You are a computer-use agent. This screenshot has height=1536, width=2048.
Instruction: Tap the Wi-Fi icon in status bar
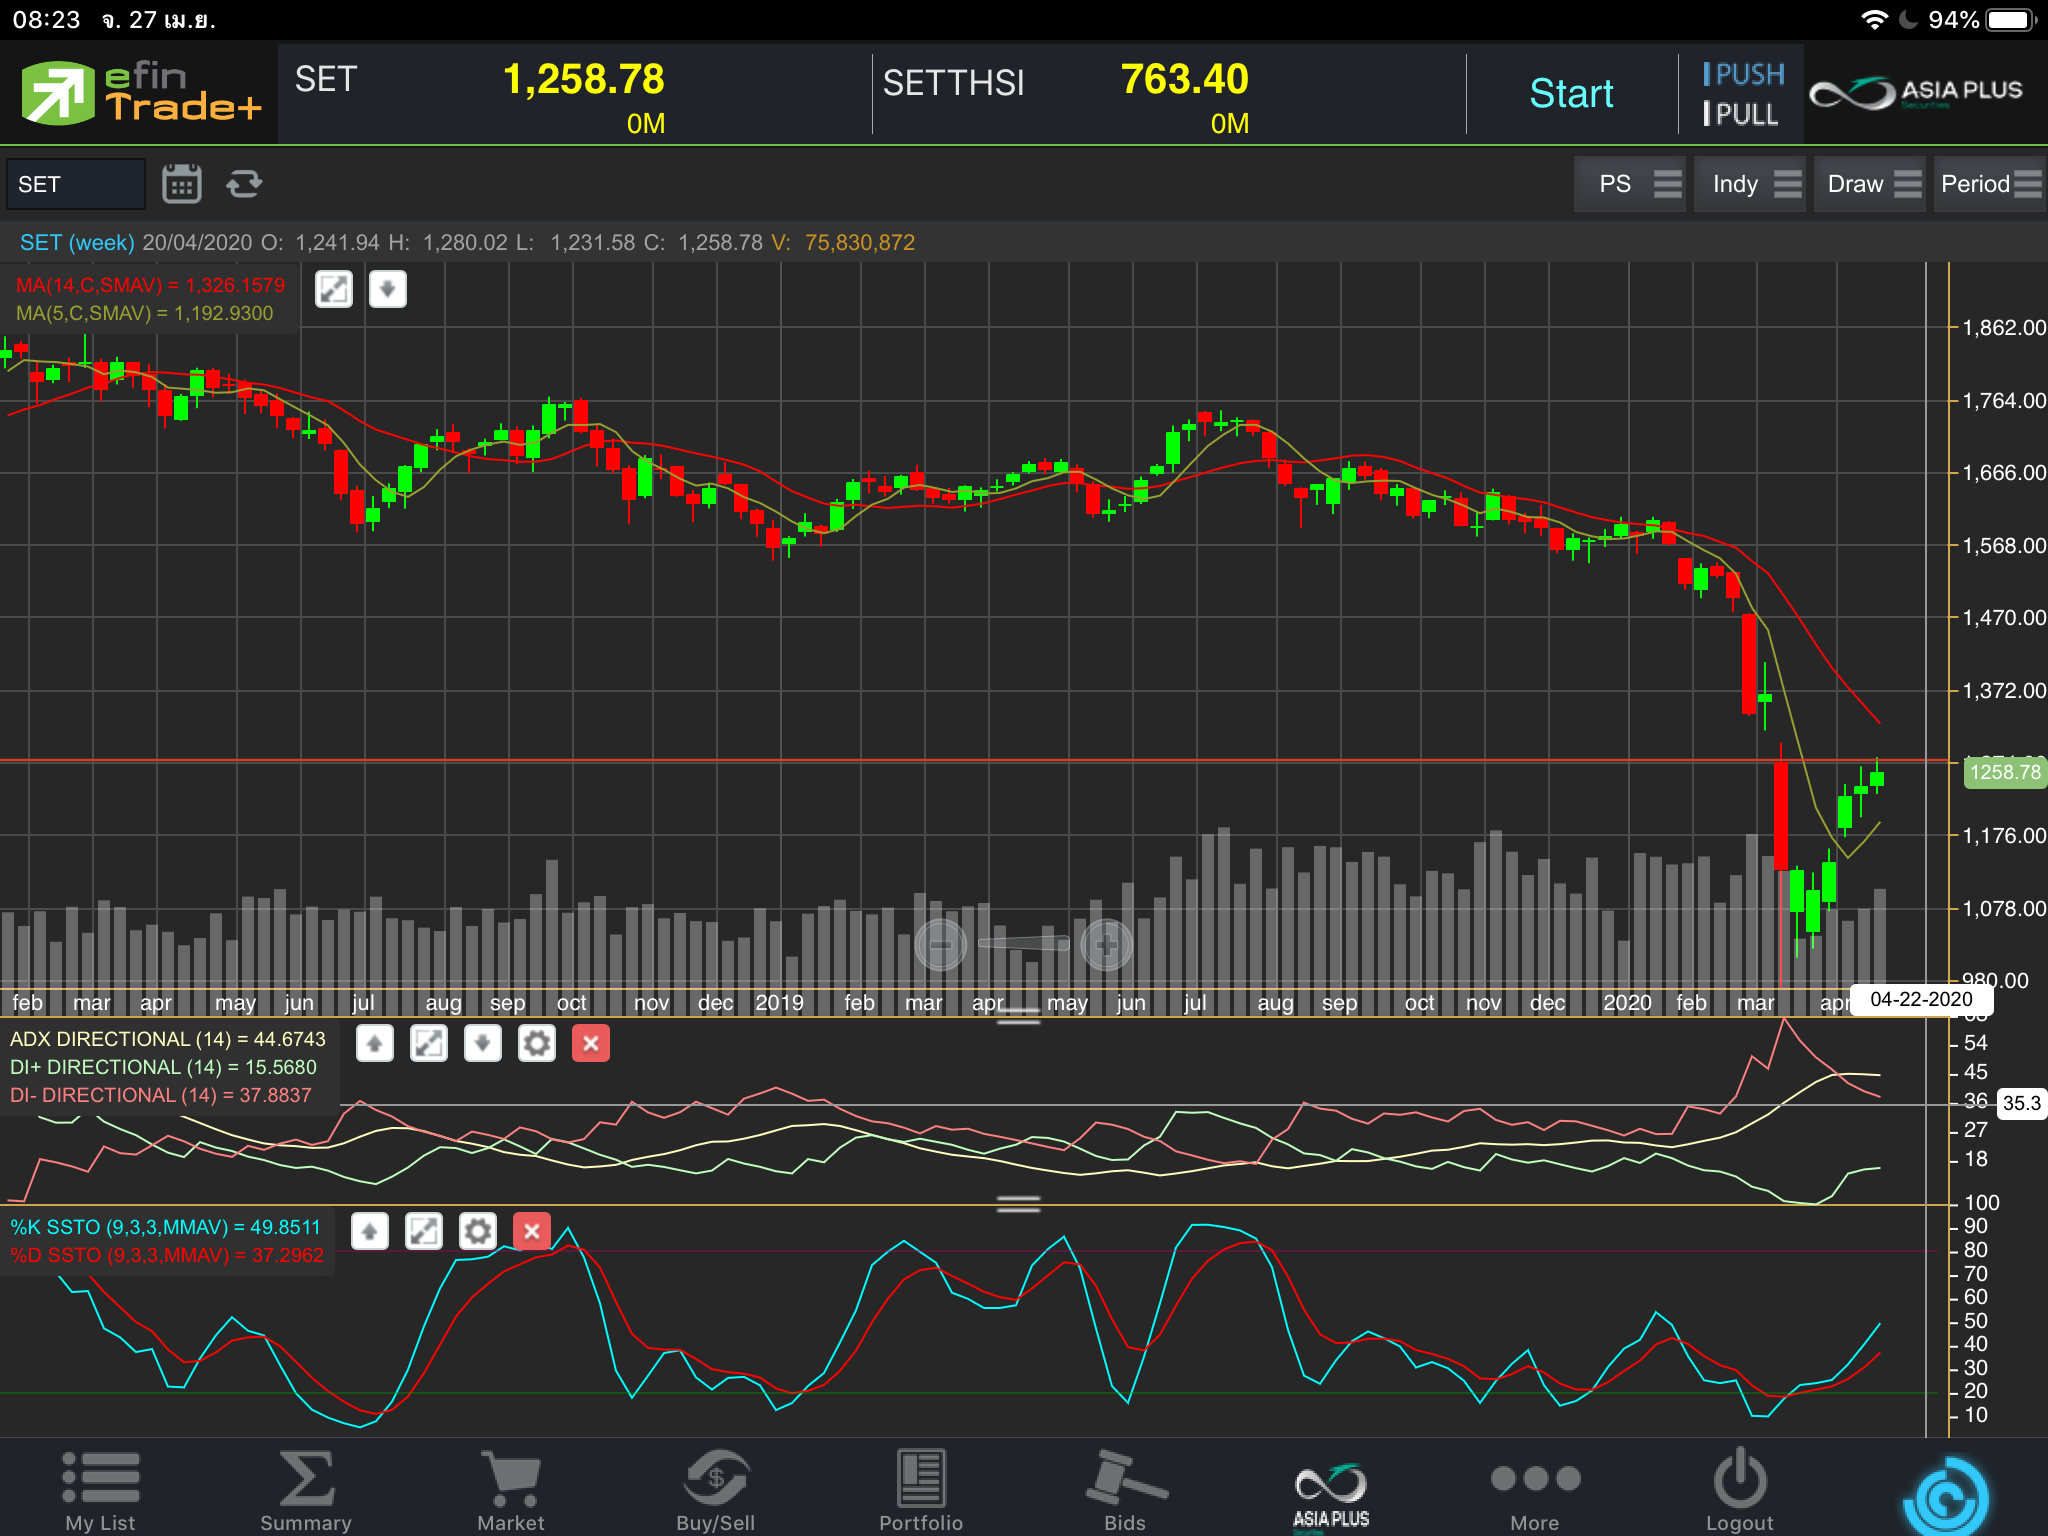tap(1873, 20)
